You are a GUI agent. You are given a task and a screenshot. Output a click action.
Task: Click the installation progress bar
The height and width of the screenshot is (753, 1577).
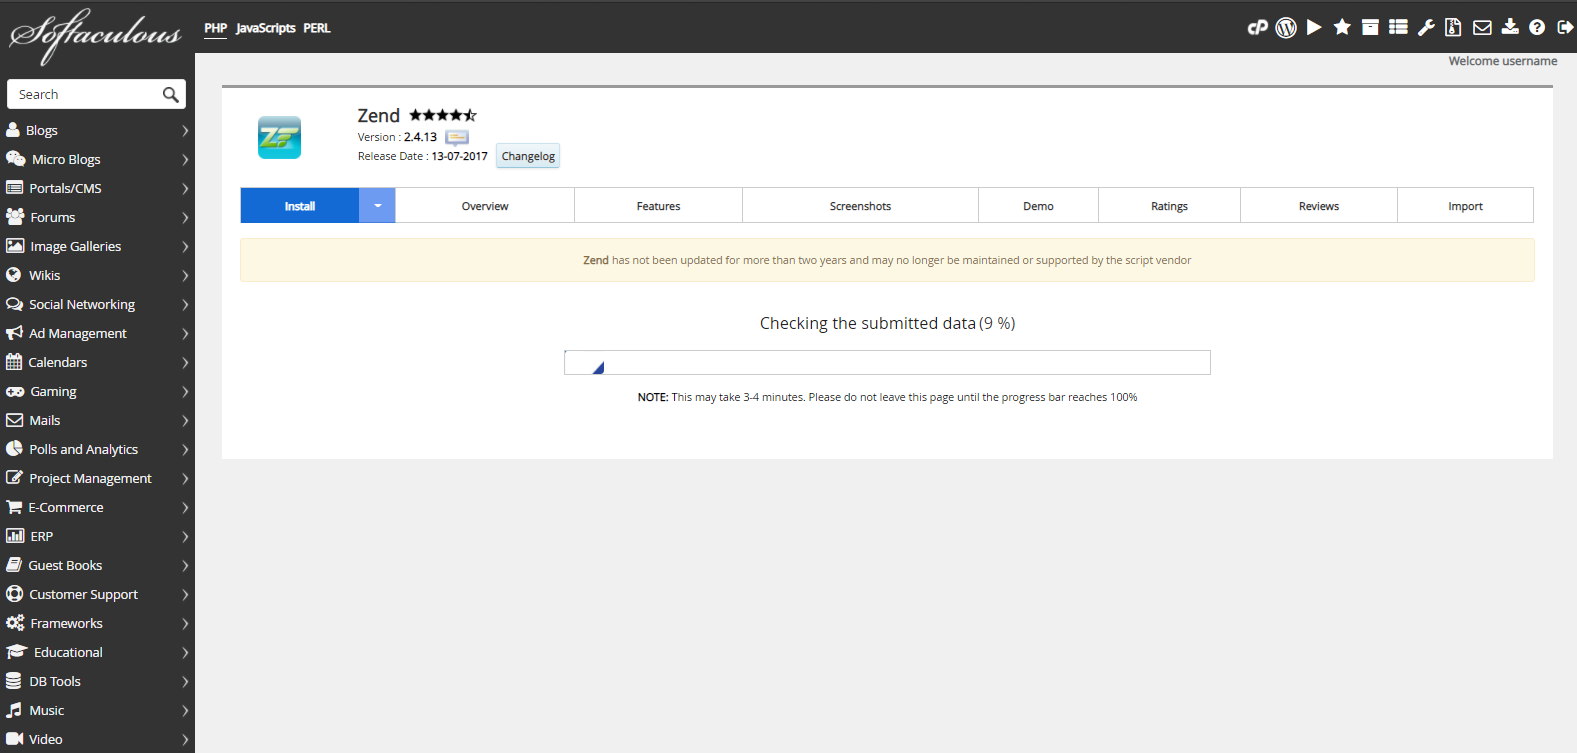[x=887, y=362]
